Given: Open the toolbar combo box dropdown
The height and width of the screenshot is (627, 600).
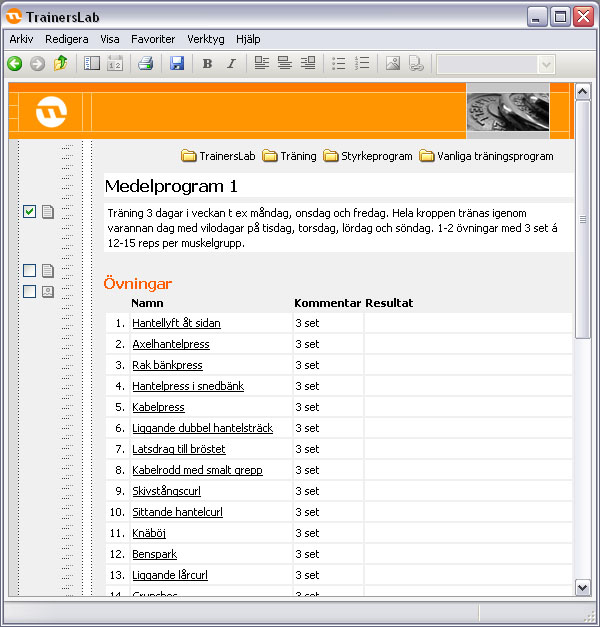Looking at the screenshot, I should click(x=546, y=64).
